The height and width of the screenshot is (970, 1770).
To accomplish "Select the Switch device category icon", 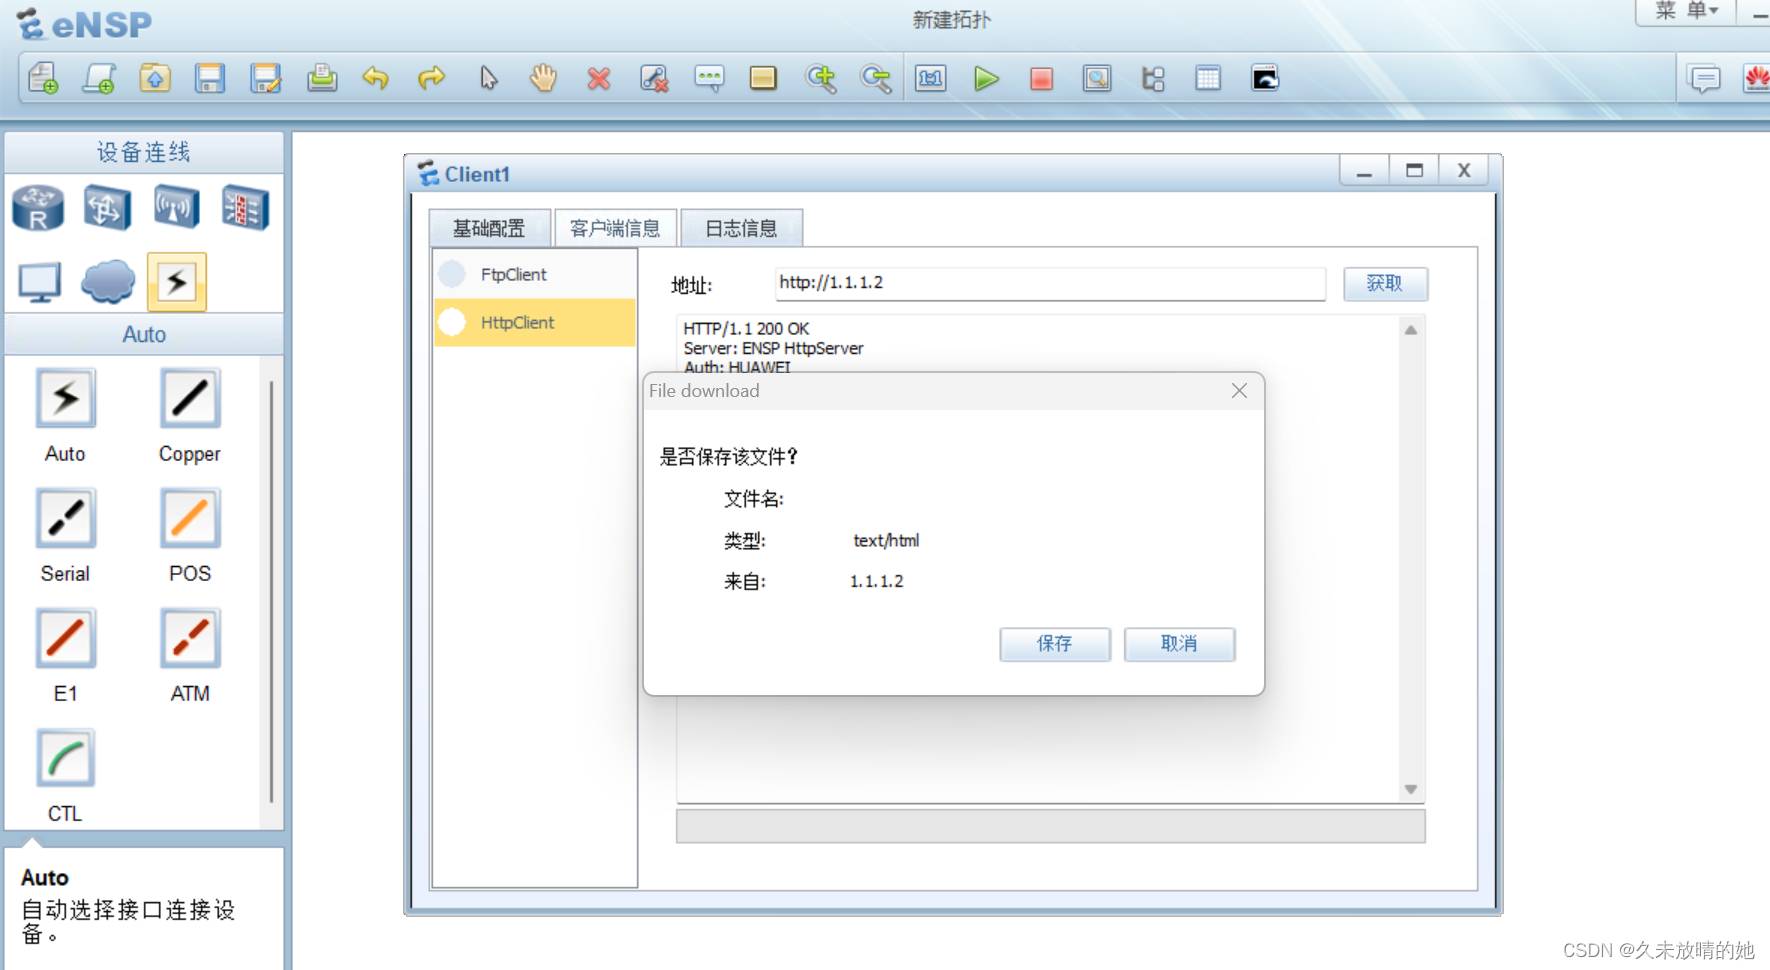I will 107,208.
